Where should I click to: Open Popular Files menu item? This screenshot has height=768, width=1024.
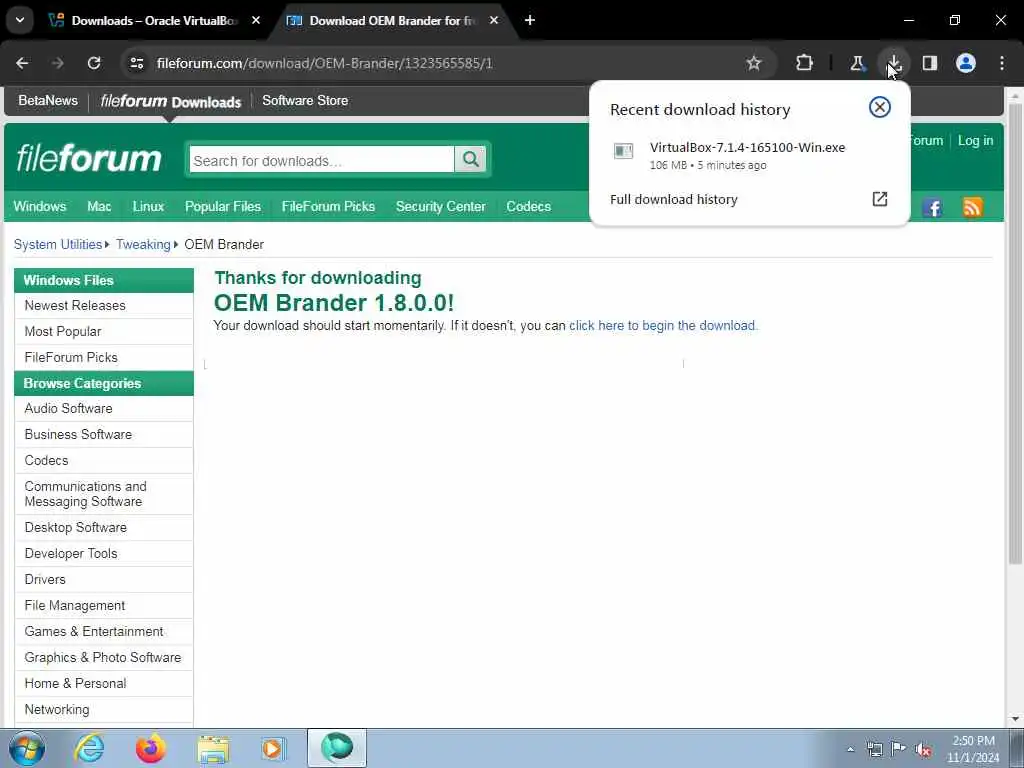[223, 206]
